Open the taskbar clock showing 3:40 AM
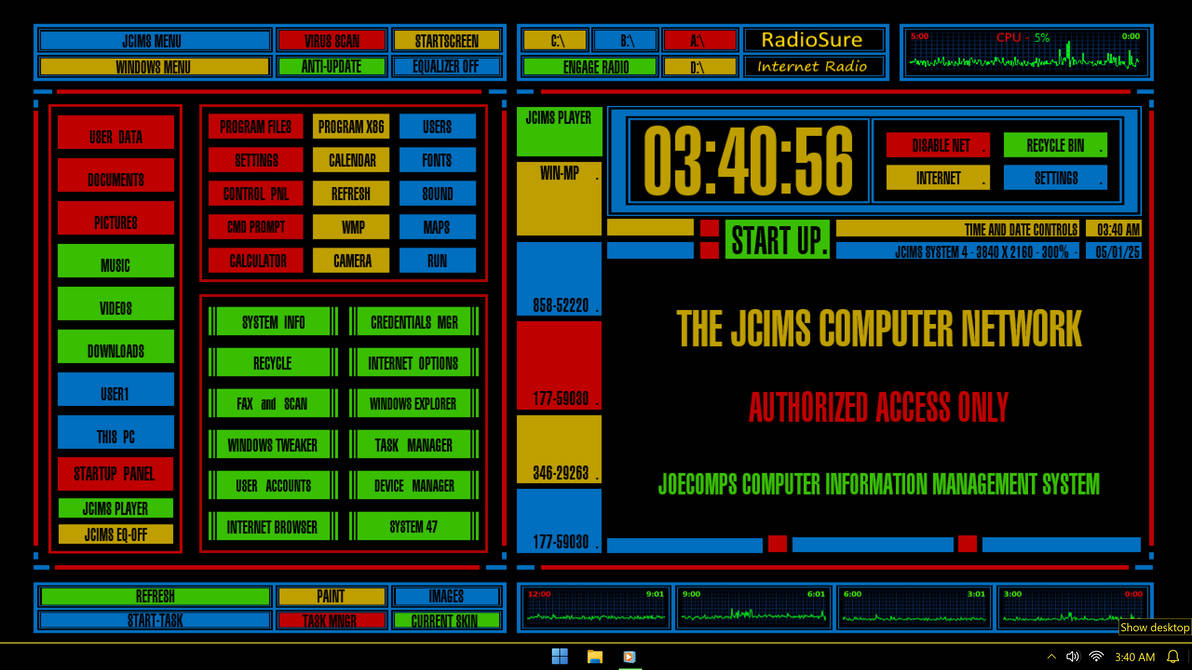The height and width of the screenshot is (670, 1192). [1135, 656]
